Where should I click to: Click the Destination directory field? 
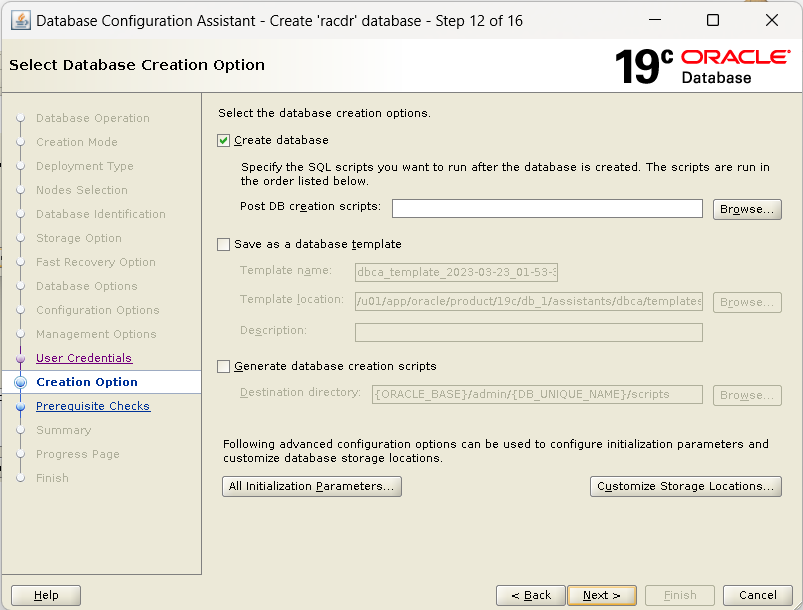(537, 394)
